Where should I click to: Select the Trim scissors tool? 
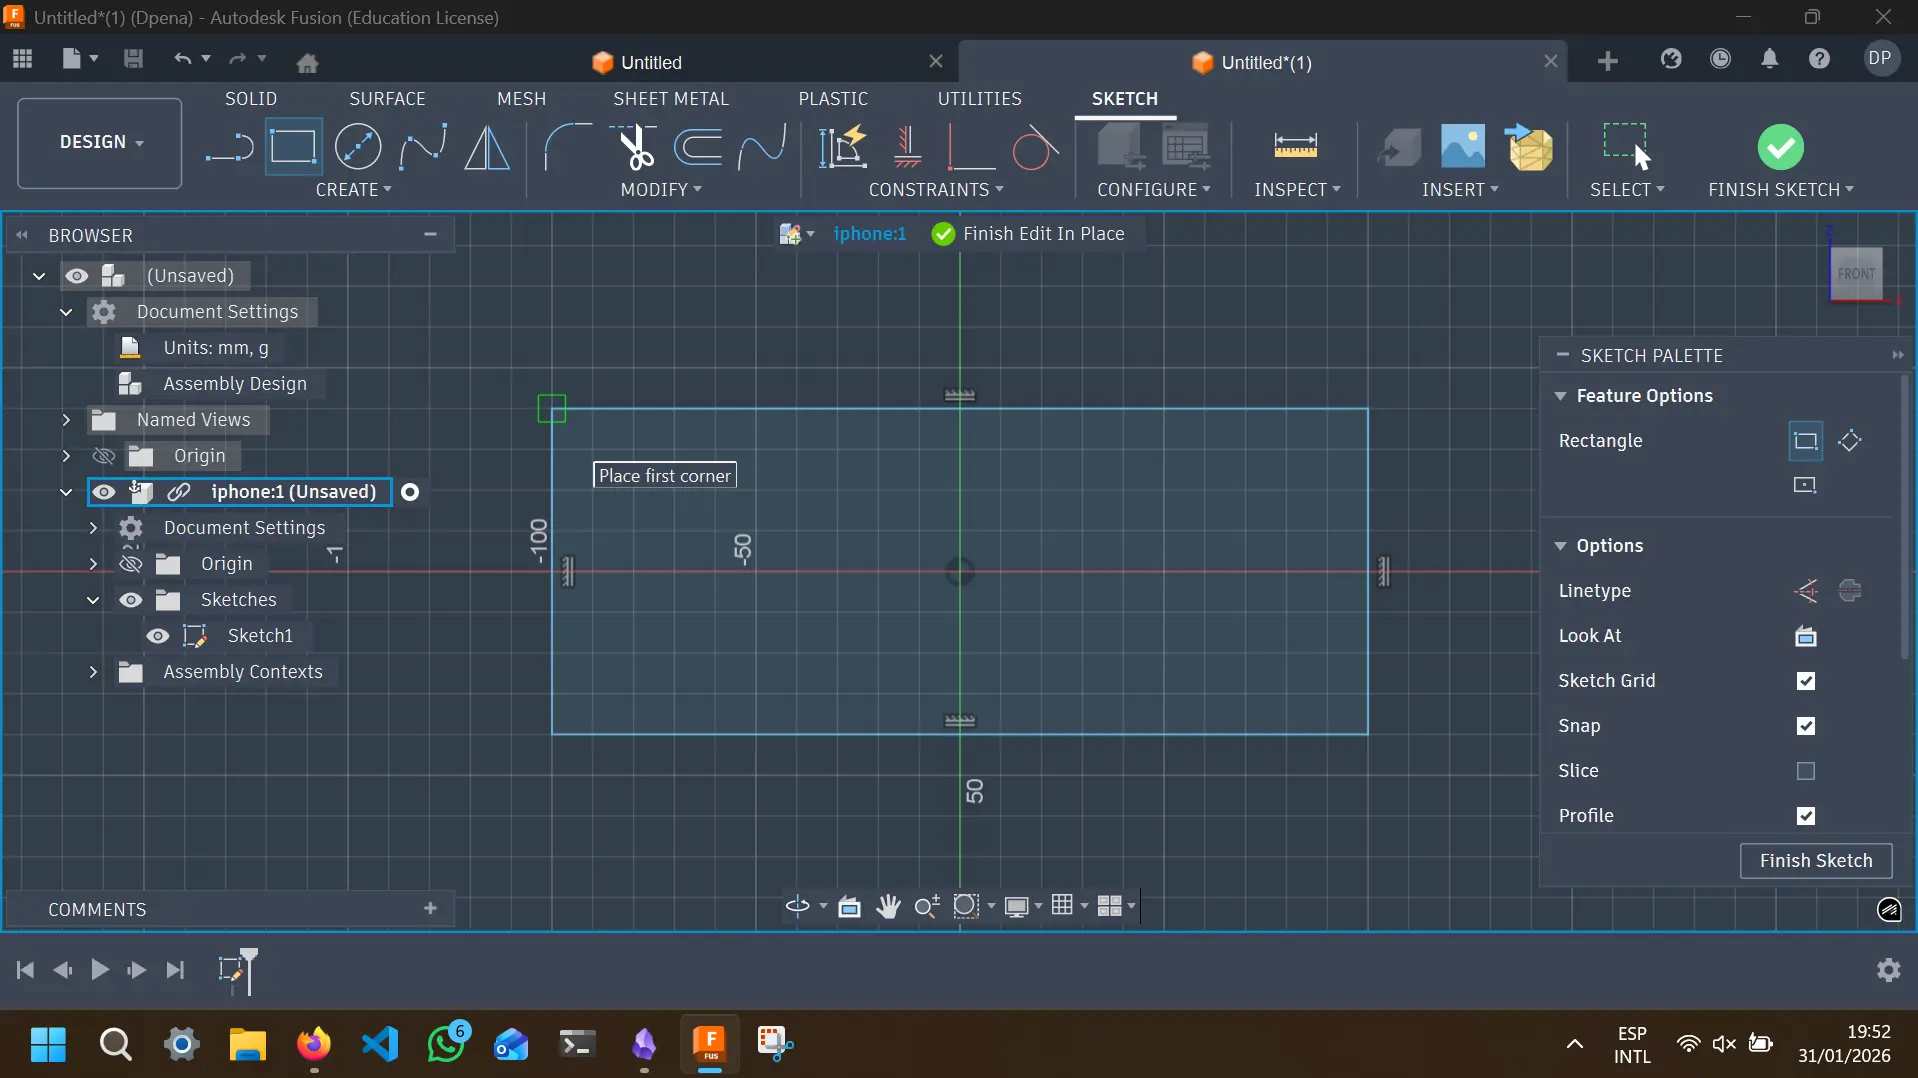[634, 147]
